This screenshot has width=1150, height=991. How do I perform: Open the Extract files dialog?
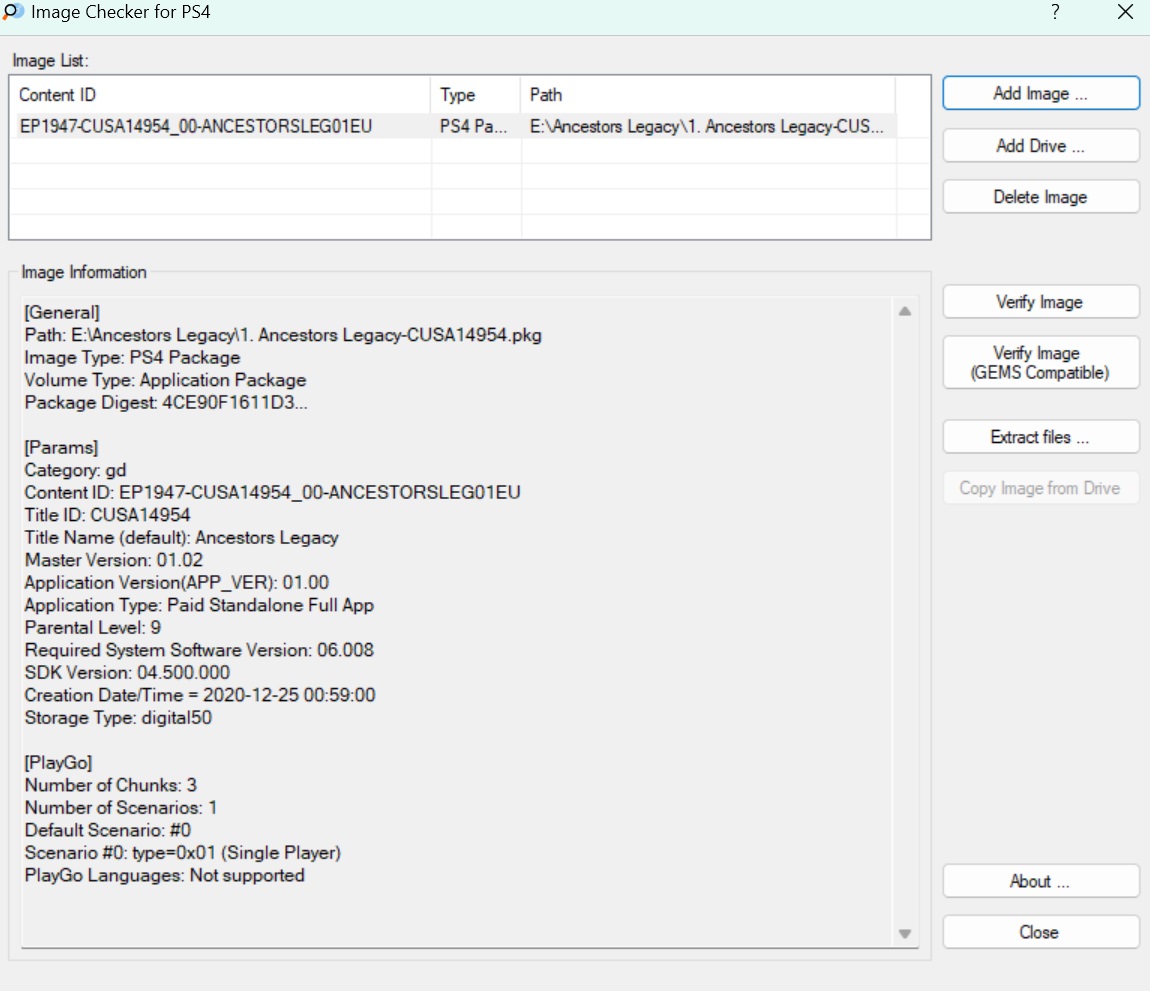click(x=1040, y=437)
